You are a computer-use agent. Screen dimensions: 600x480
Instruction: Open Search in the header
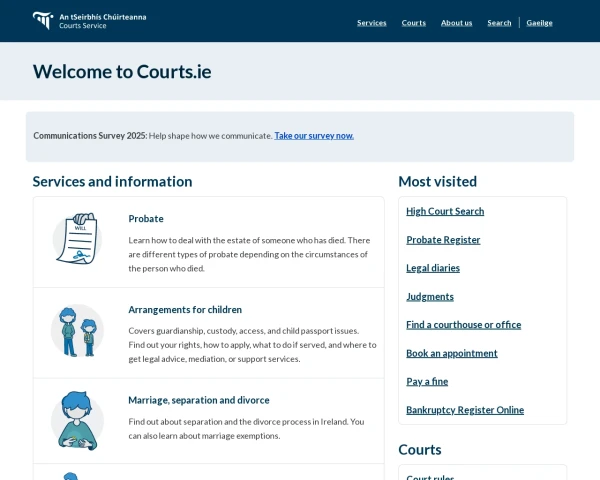click(499, 23)
